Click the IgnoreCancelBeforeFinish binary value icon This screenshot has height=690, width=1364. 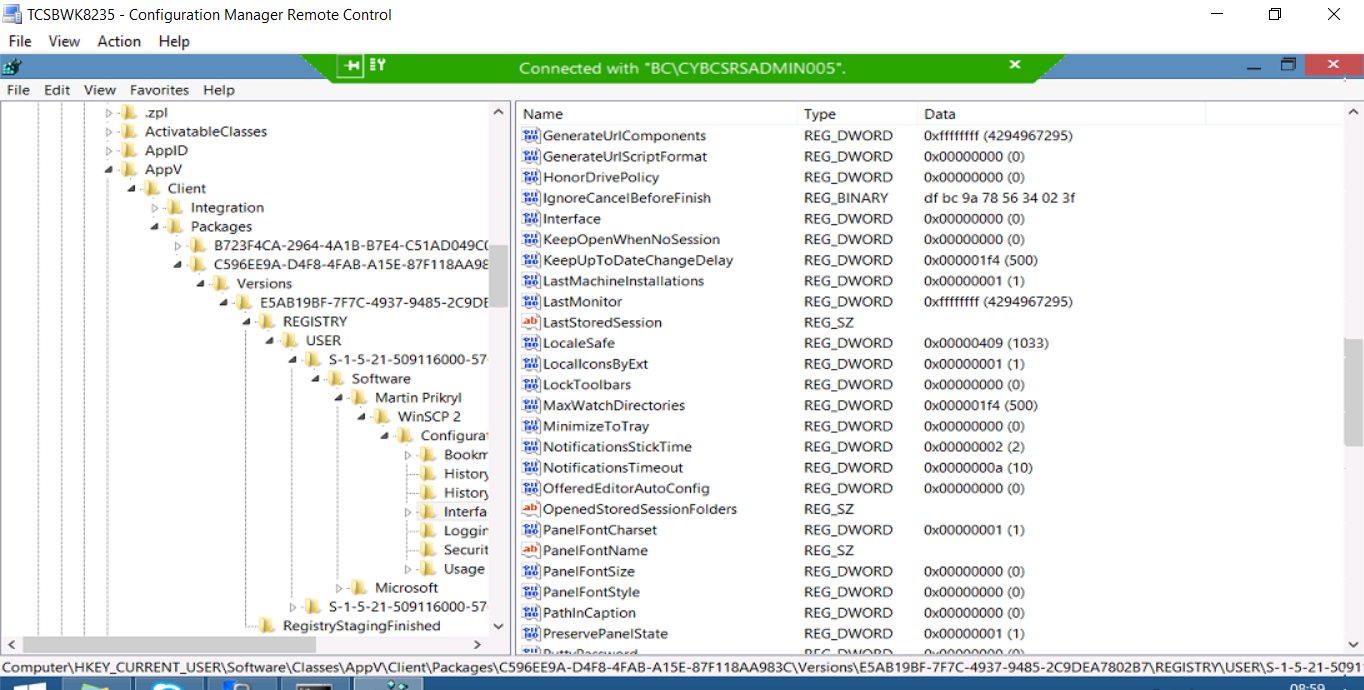click(531, 198)
